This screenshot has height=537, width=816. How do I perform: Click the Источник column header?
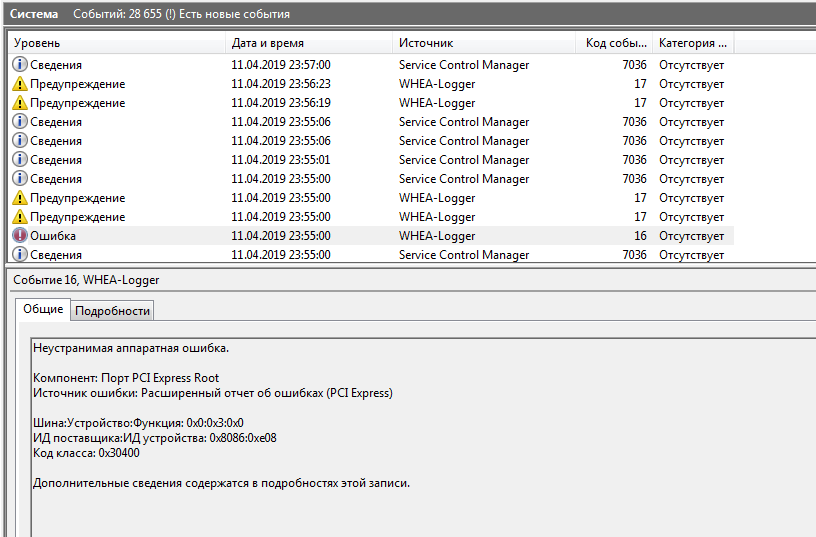[426, 43]
